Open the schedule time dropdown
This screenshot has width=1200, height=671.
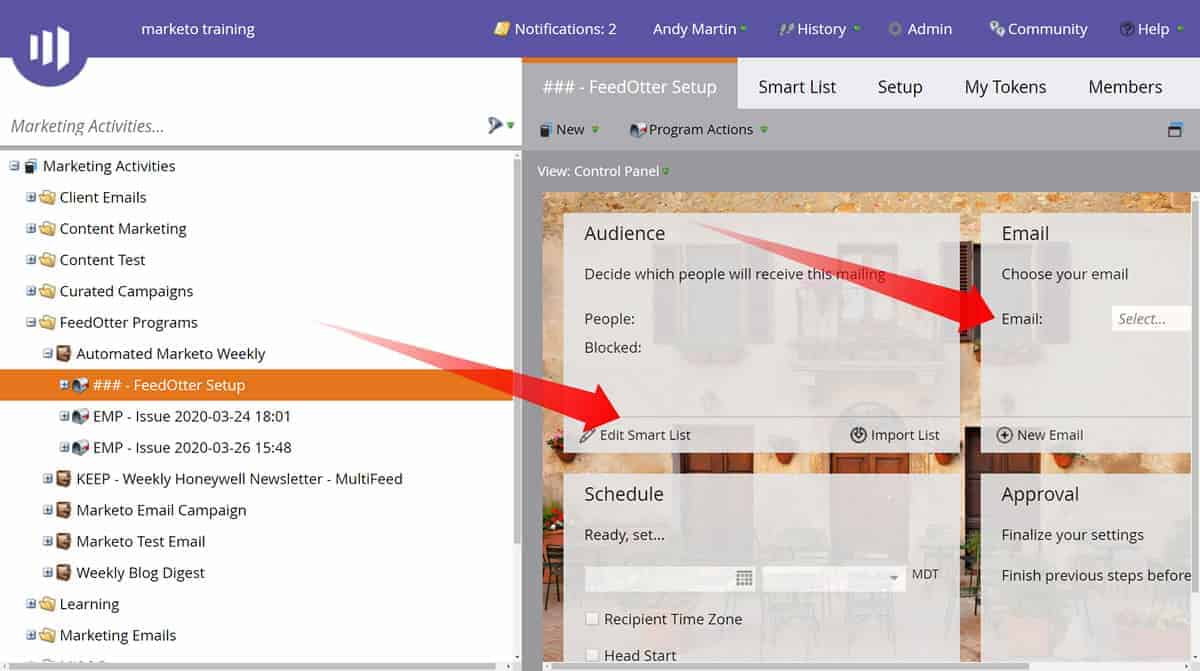tap(893, 578)
